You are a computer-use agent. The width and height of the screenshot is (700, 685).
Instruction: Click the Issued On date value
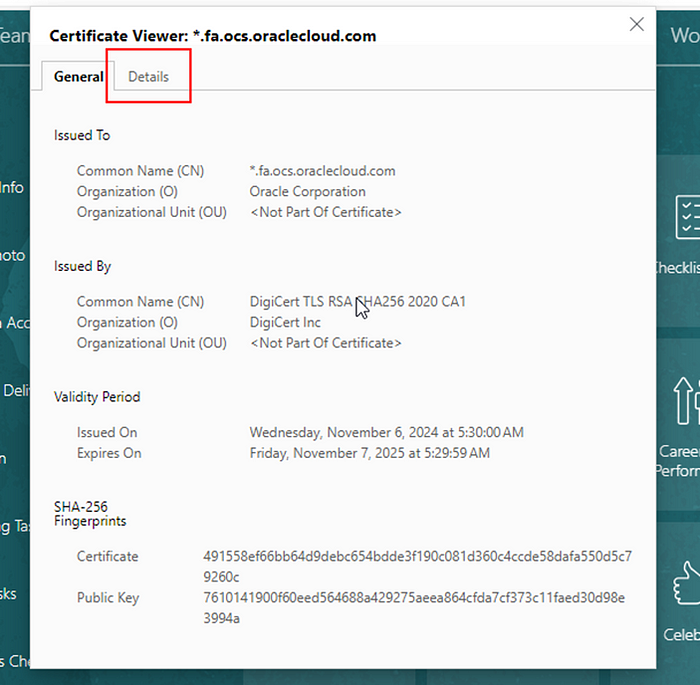pyautogui.click(x=387, y=432)
